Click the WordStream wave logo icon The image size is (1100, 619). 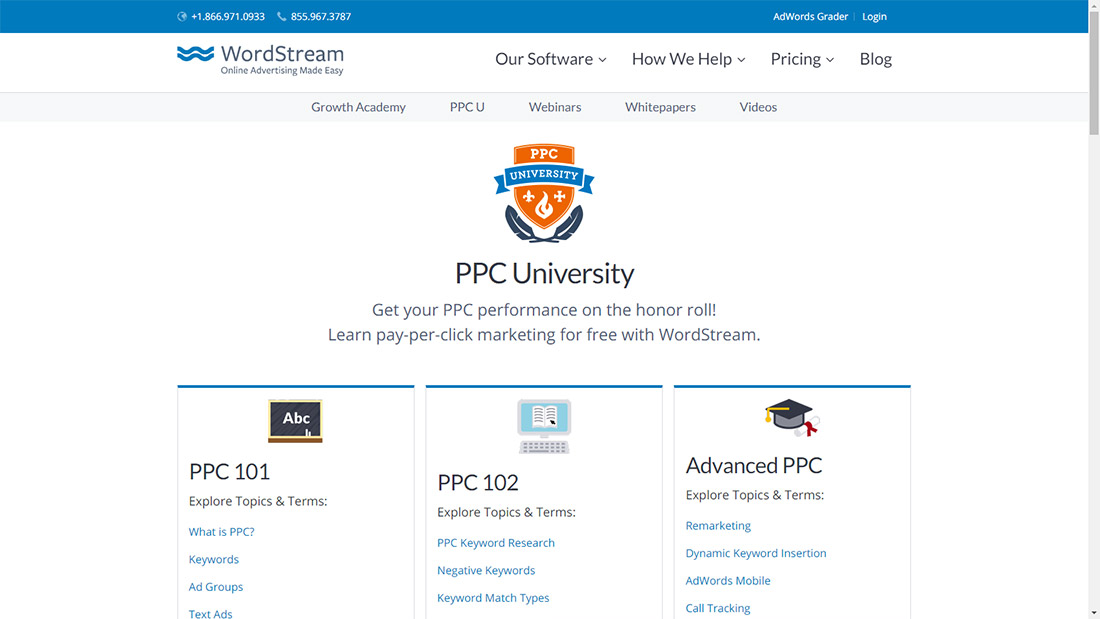click(x=195, y=54)
